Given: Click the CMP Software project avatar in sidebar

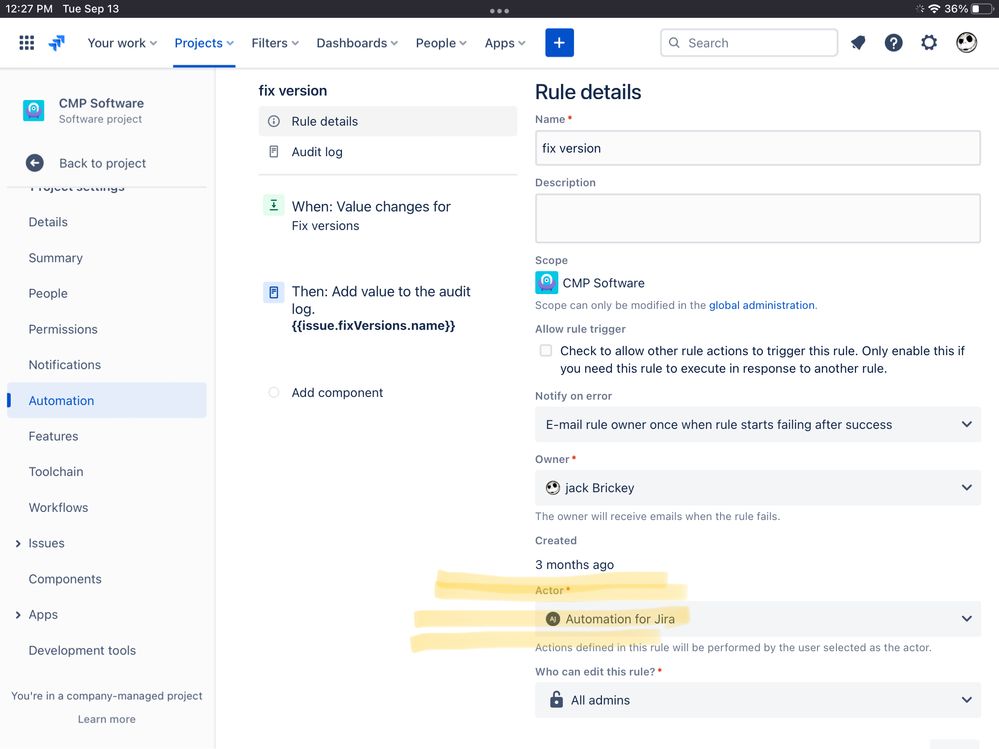Looking at the screenshot, I should click(34, 110).
